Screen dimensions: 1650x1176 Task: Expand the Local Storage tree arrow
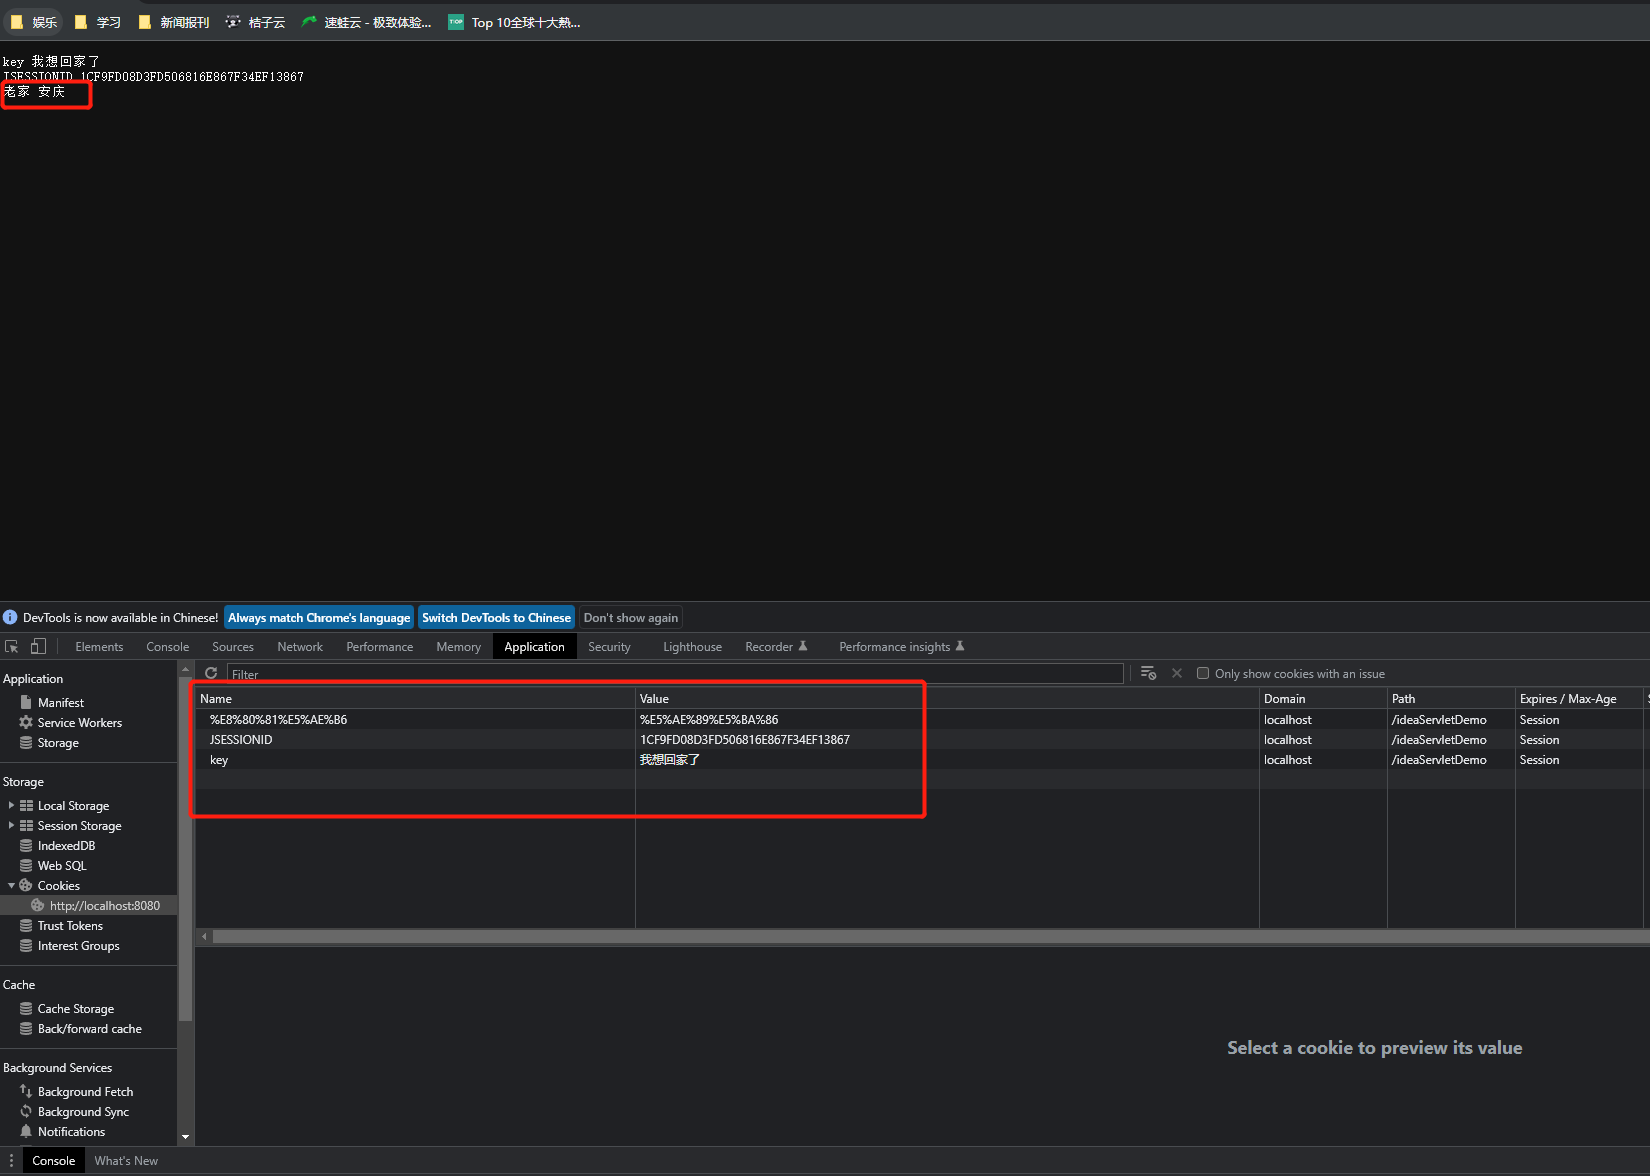pos(11,805)
